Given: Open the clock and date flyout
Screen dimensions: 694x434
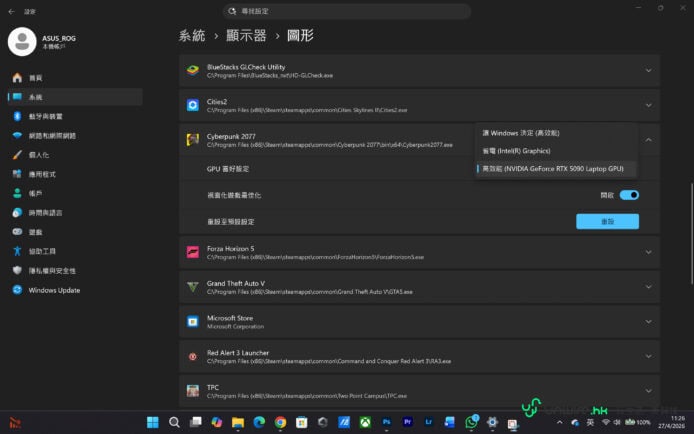Looking at the screenshot, I should click(x=671, y=422).
